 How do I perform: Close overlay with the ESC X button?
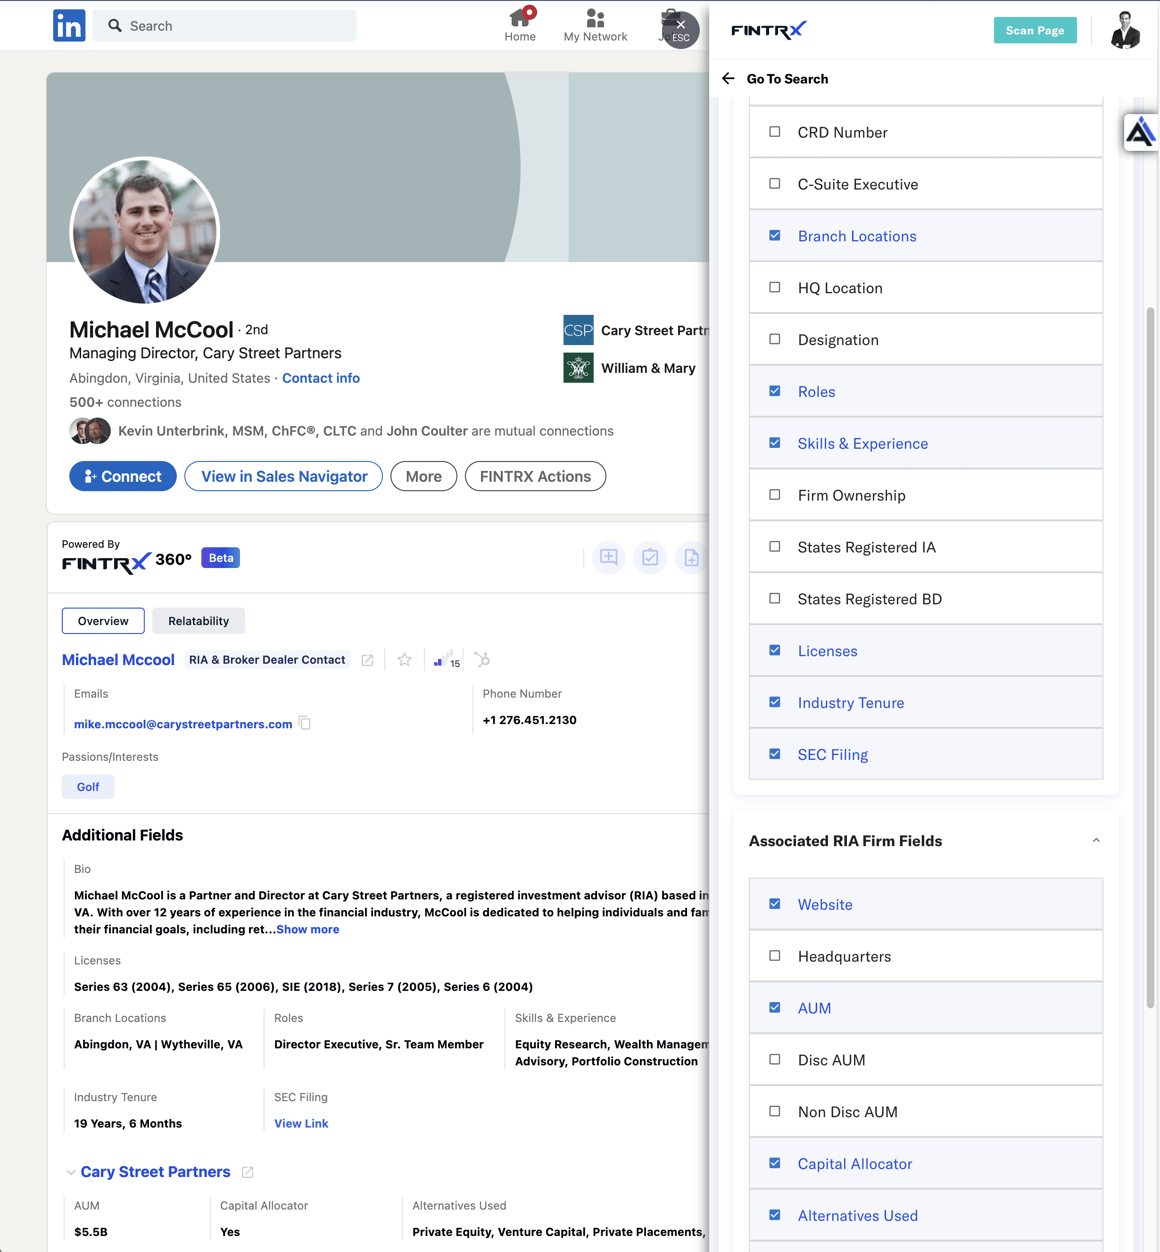(x=680, y=29)
